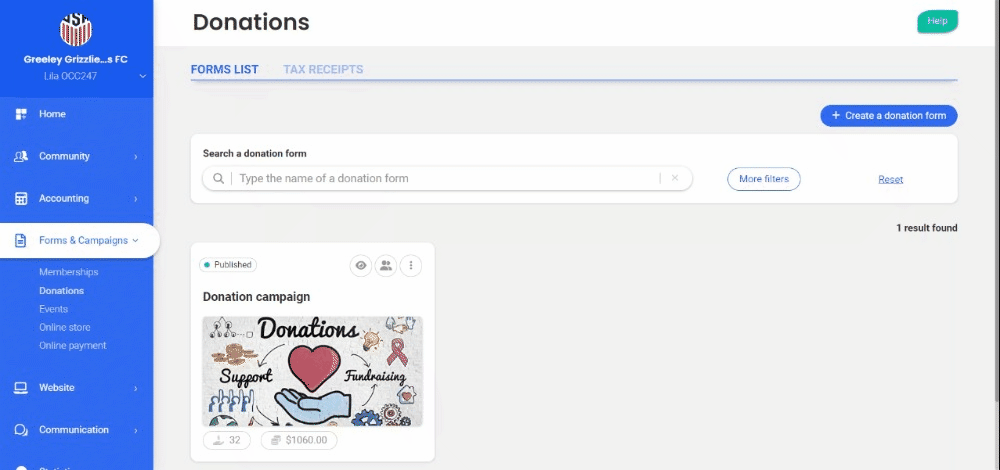Click the 'Lila OCC247' user name
This screenshot has width=1000, height=470.
pos(71,77)
